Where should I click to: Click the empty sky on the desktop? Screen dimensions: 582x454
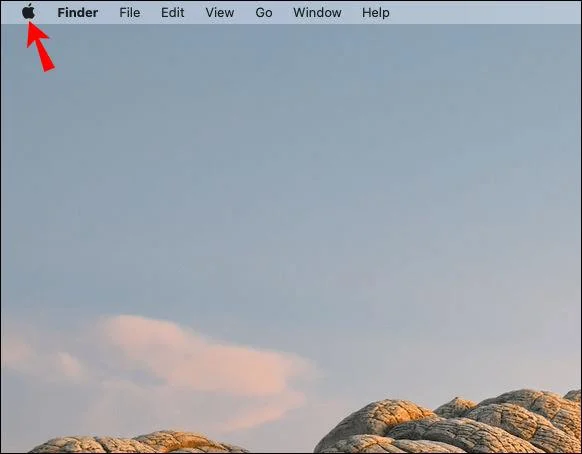pos(291,148)
